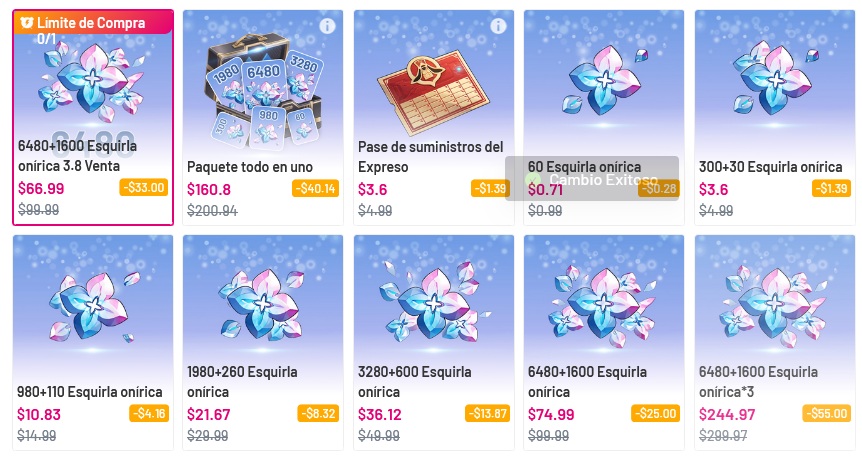Choose the 1980+260 Esquirla onírica pack
Image resolution: width=862 pixels, height=457 pixels.
point(263,343)
